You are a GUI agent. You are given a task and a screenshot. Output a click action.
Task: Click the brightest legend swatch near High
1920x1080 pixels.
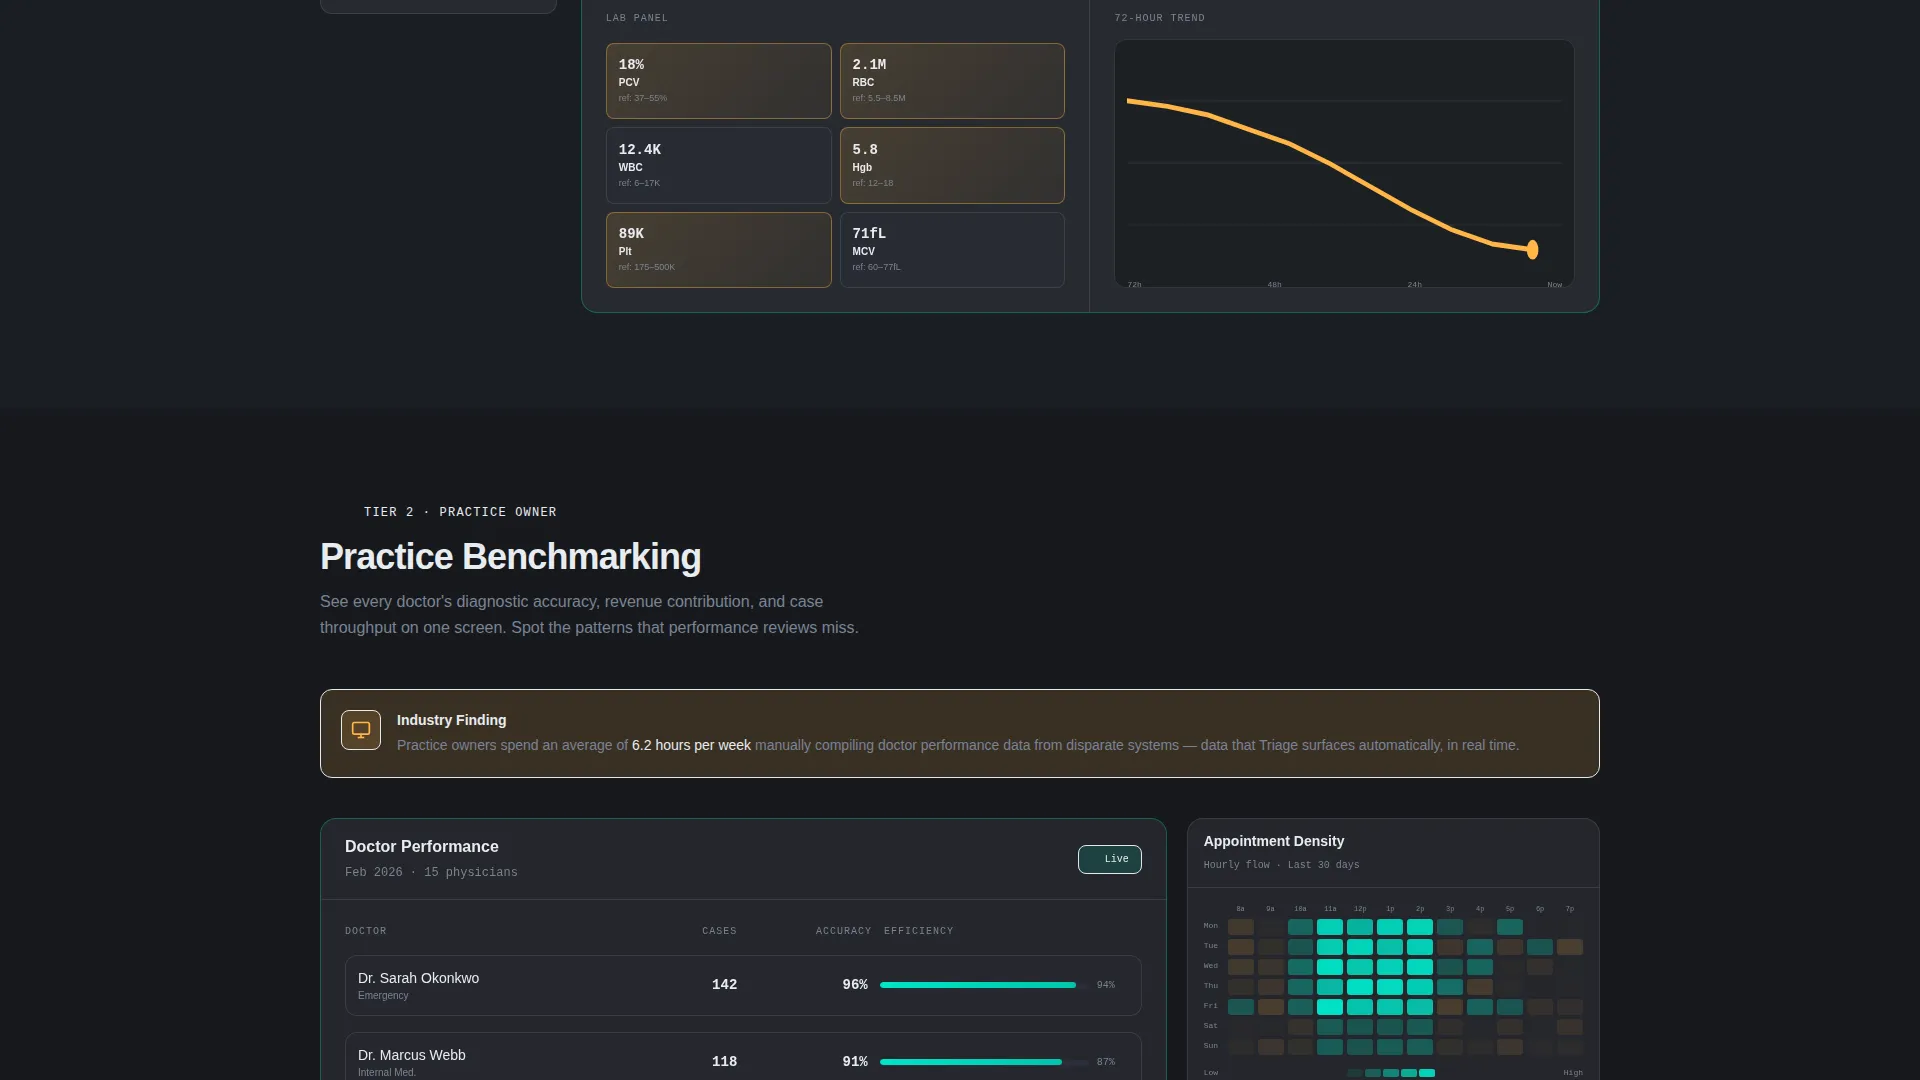(1427, 1073)
